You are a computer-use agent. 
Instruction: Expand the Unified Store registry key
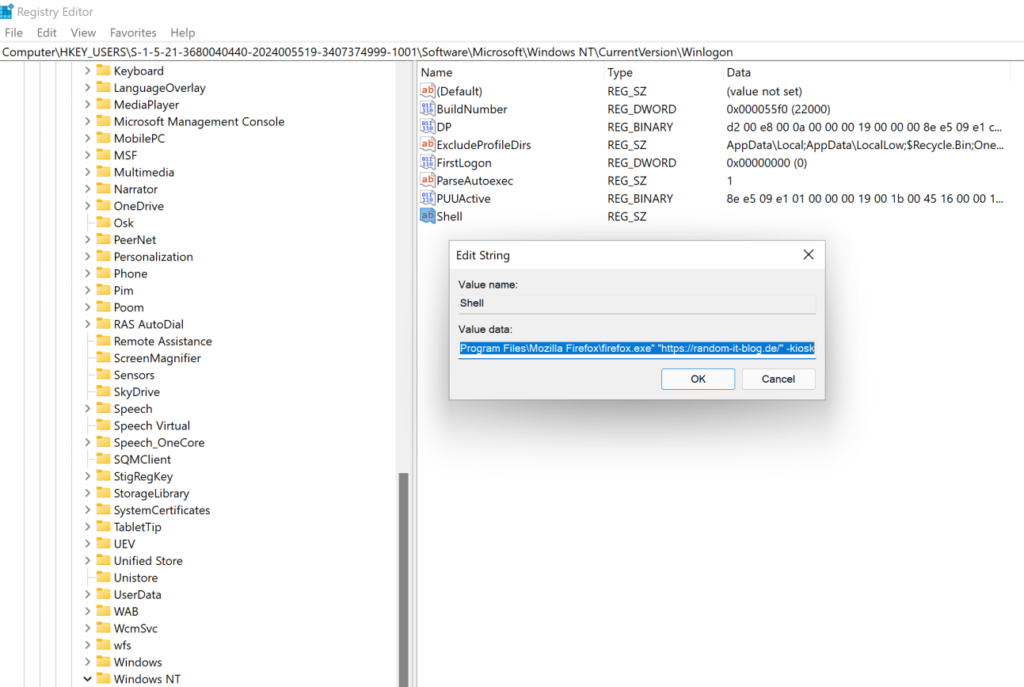tap(88, 560)
